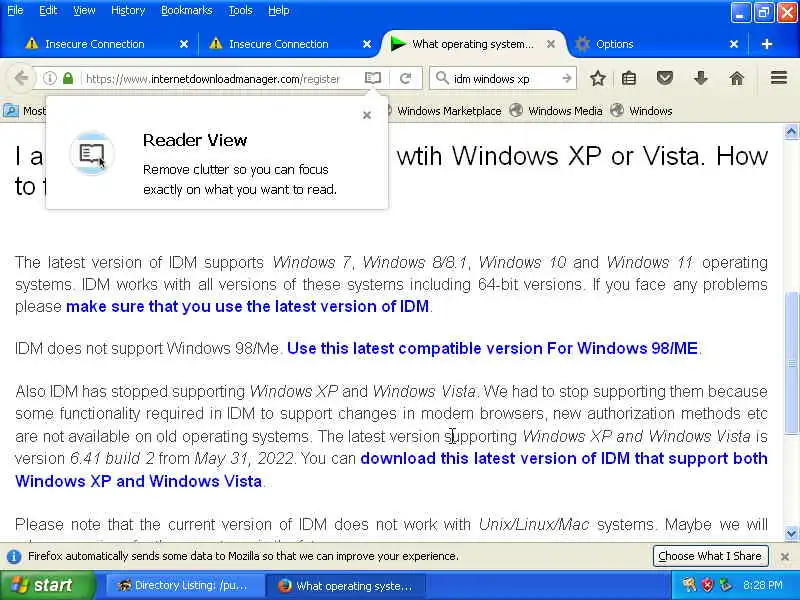Open the Windows bookmark

pos(642,111)
